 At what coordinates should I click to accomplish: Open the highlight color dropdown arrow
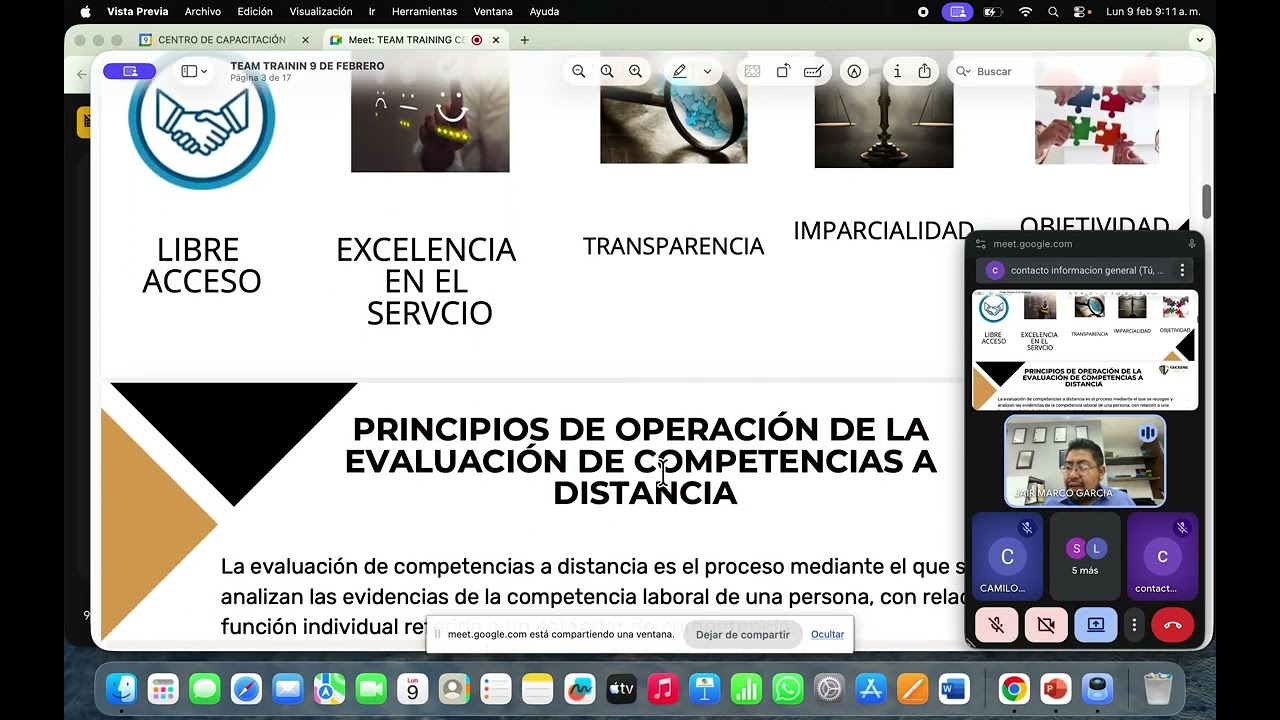[x=707, y=72]
